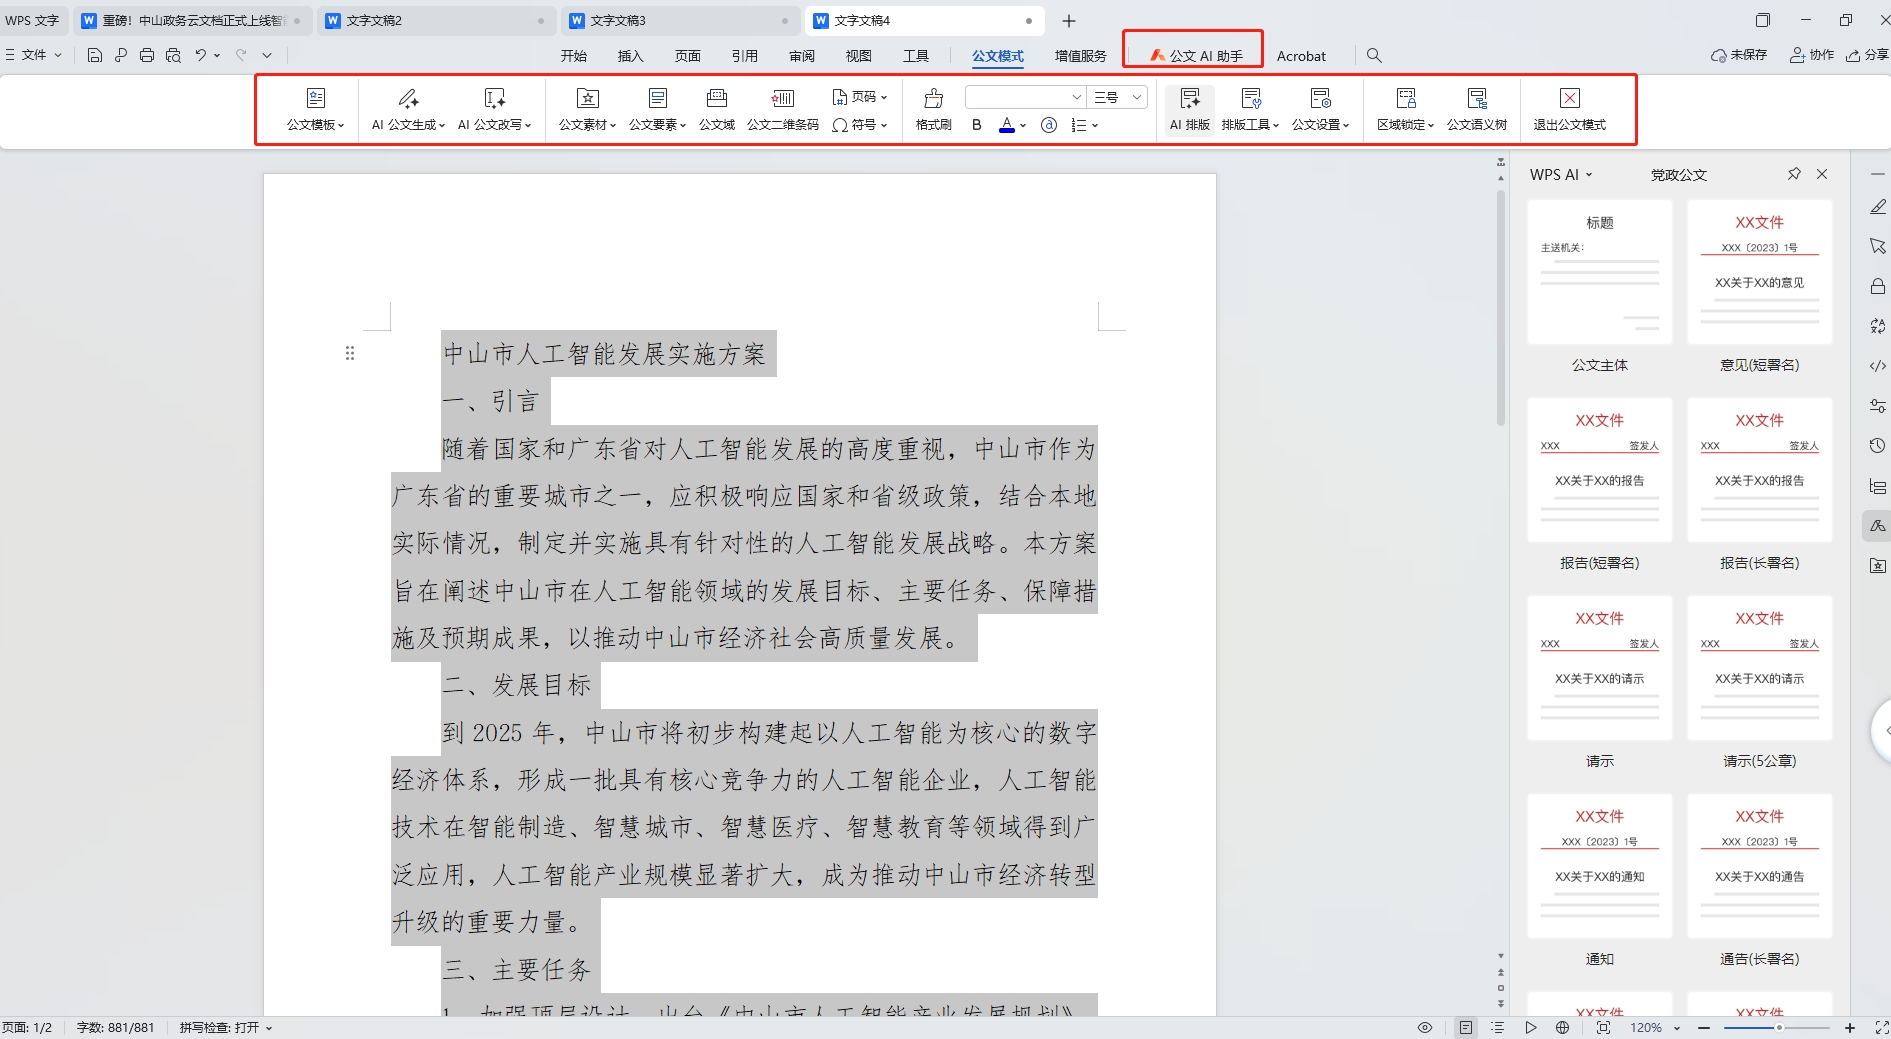
Task: Show the 公文语义树 semantic tree
Action: (x=1477, y=109)
